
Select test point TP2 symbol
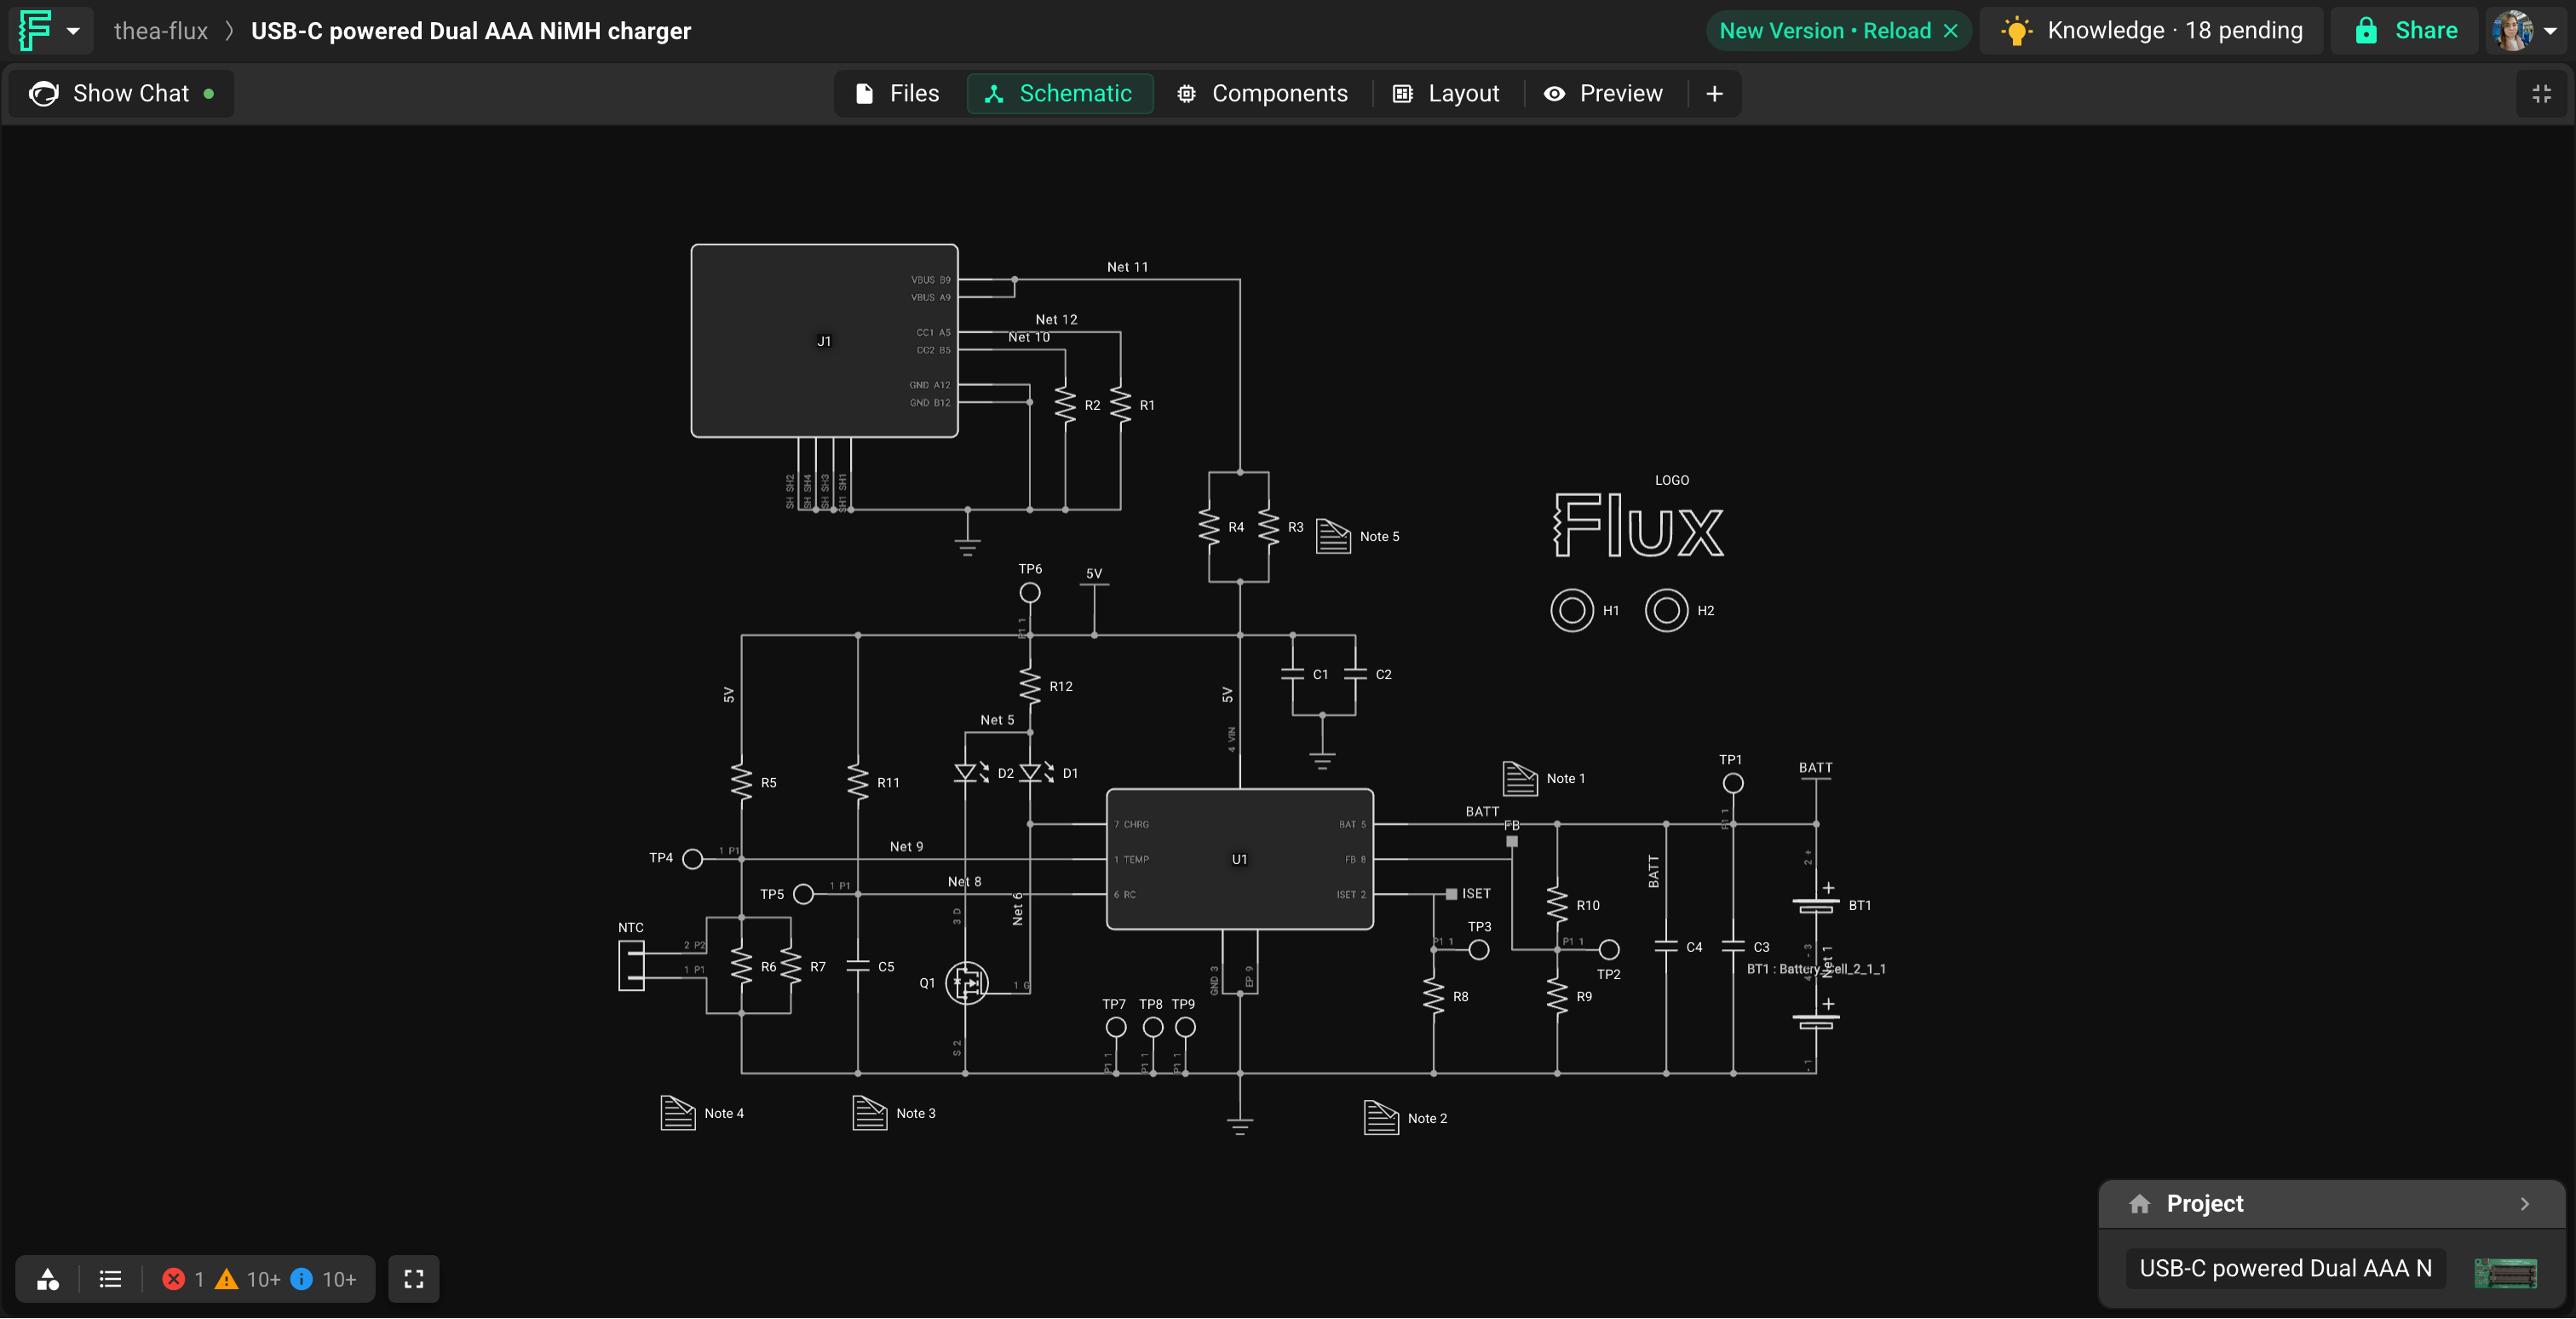(x=1609, y=949)
